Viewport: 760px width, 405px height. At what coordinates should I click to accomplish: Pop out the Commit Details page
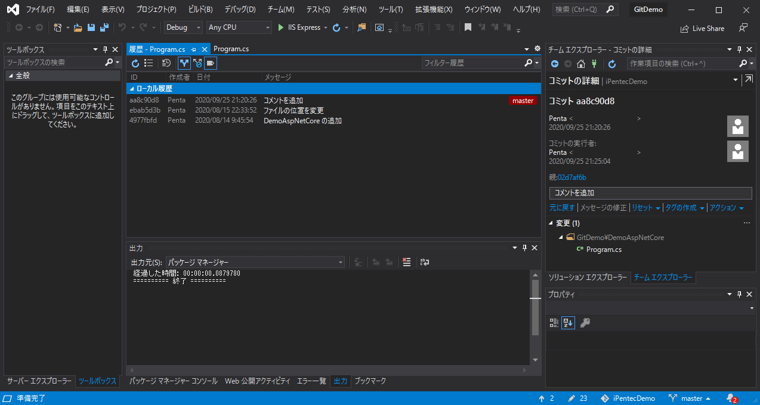pyautogui.click(x=748, y=79)
